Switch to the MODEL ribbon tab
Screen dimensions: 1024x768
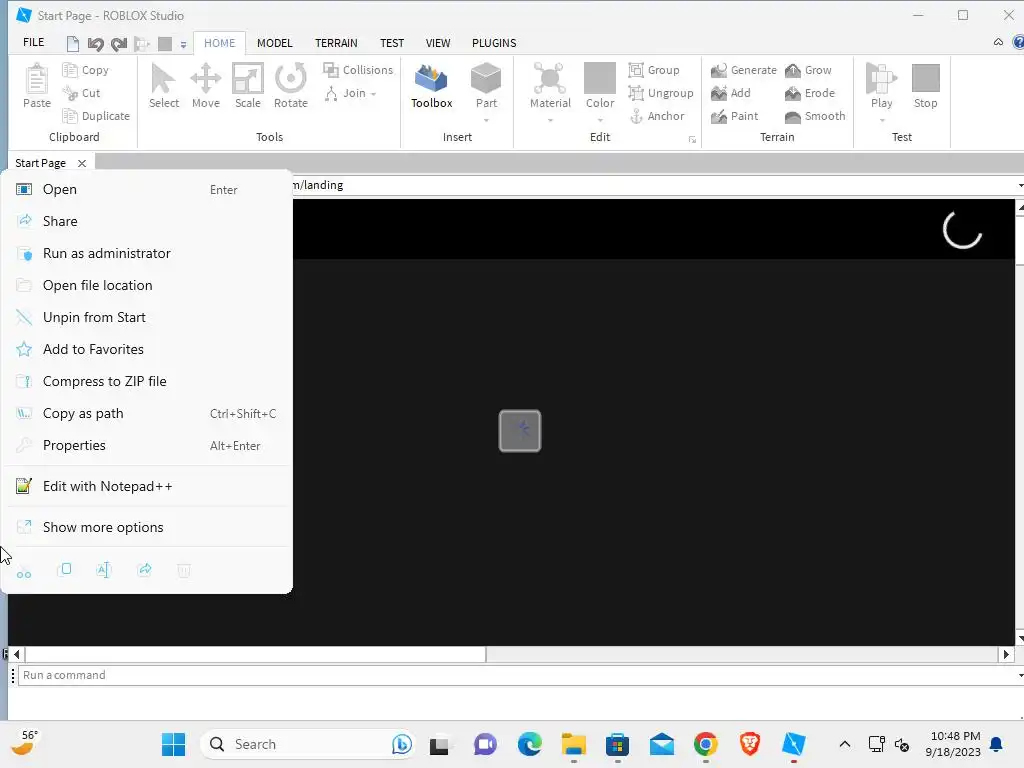pyautogui.click(x=274, y=43)
